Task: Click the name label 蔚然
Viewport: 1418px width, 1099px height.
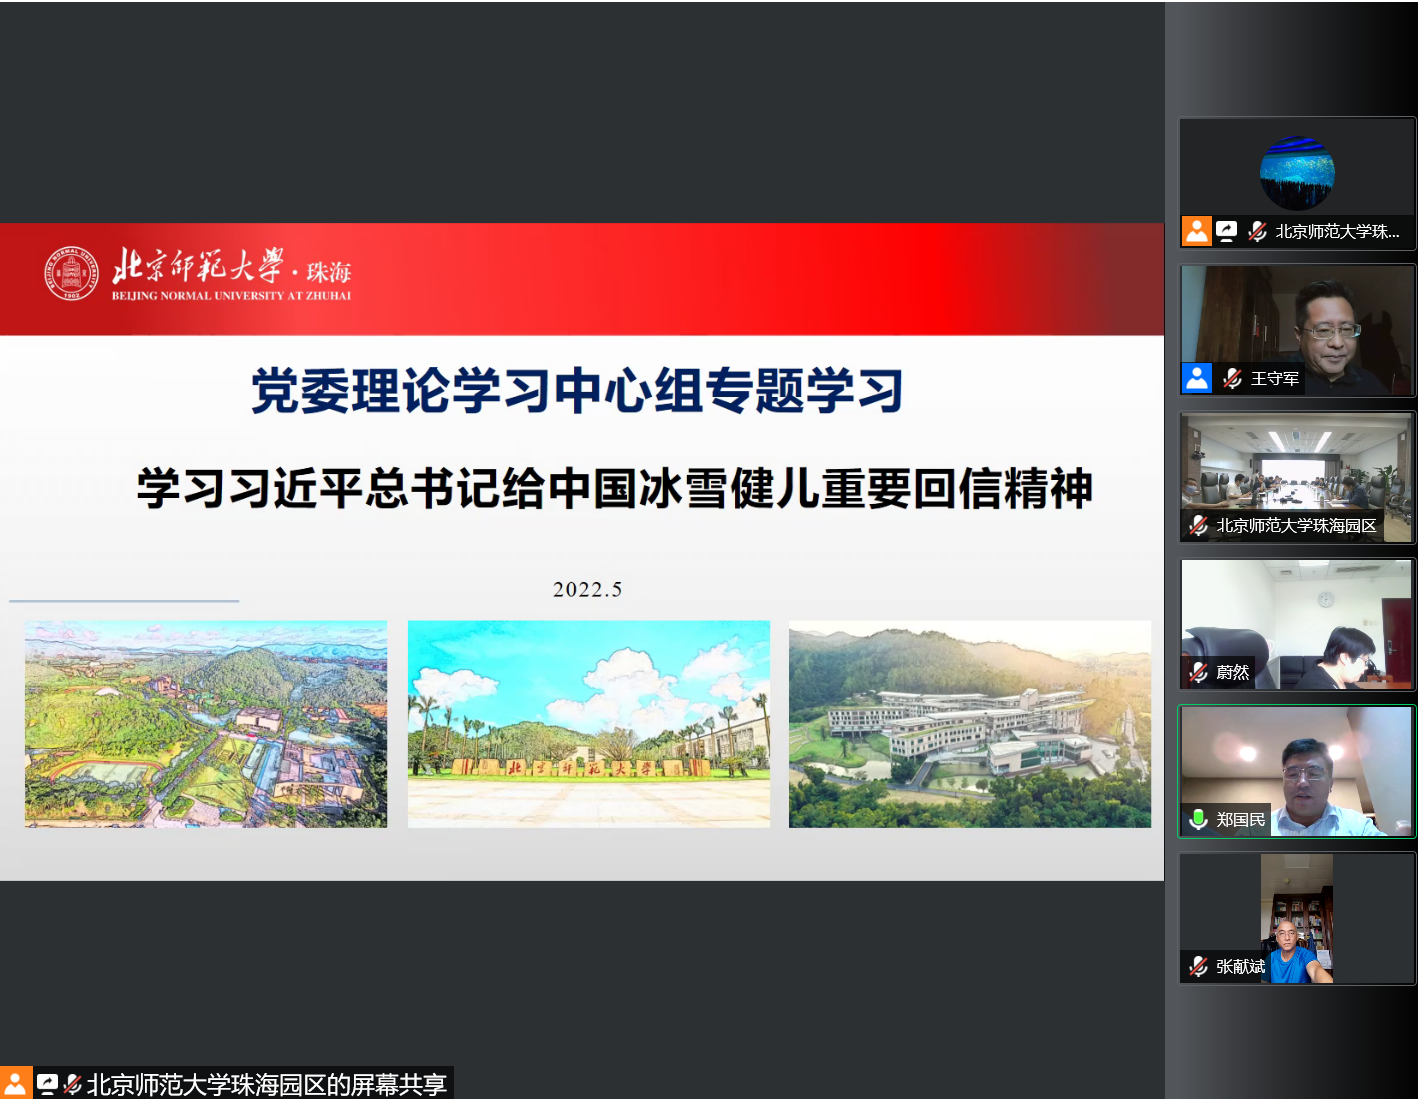Action: 1233,673
